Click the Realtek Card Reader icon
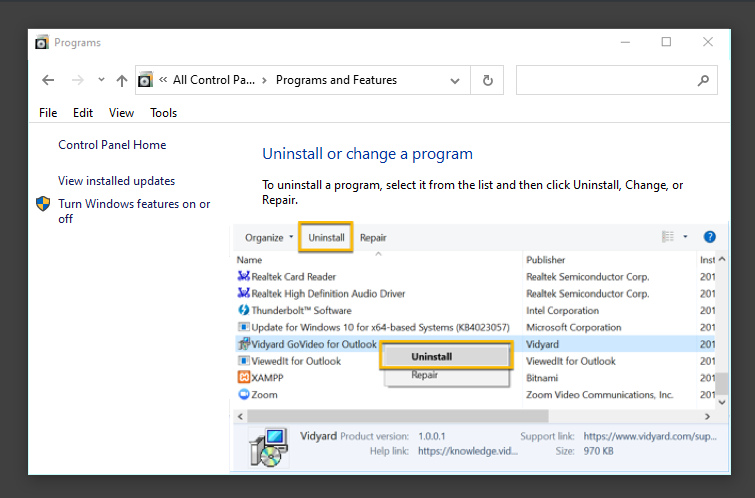The height and width of the screenshot is (498, 755). (x=244, y=276)
